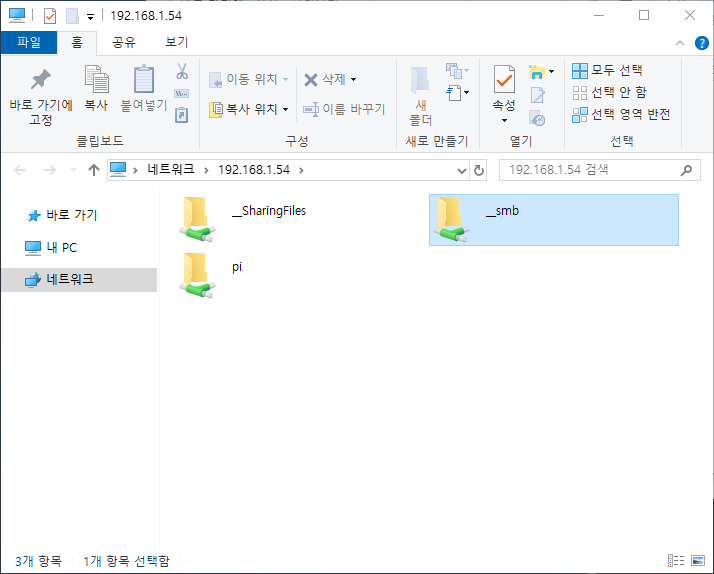Expand the Delete (삭제) dropdown arrow

coord(353,80)
